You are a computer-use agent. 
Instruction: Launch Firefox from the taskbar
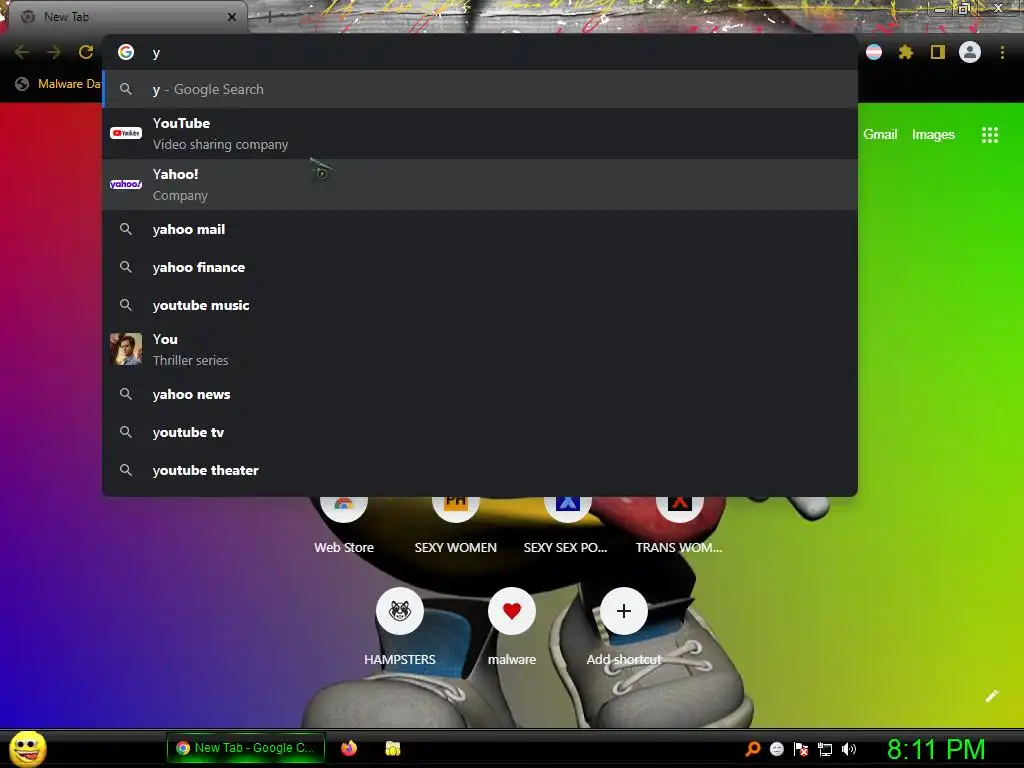coord(349,748)
